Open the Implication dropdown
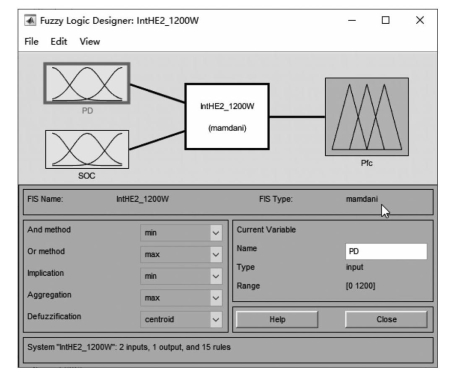This screenshot has height=372, width=451. click(x=181, y=276)
